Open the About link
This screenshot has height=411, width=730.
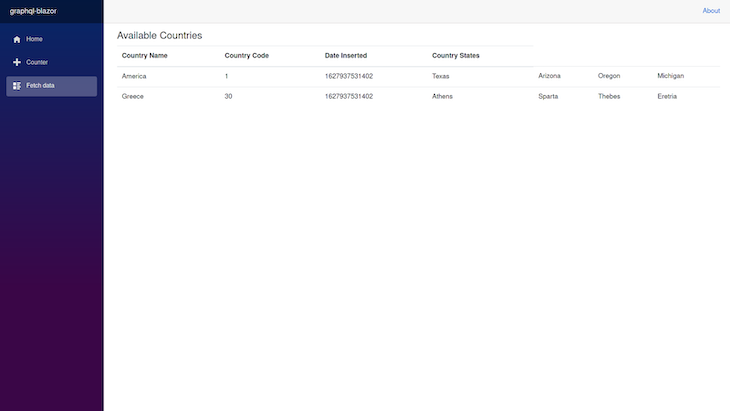711,11
